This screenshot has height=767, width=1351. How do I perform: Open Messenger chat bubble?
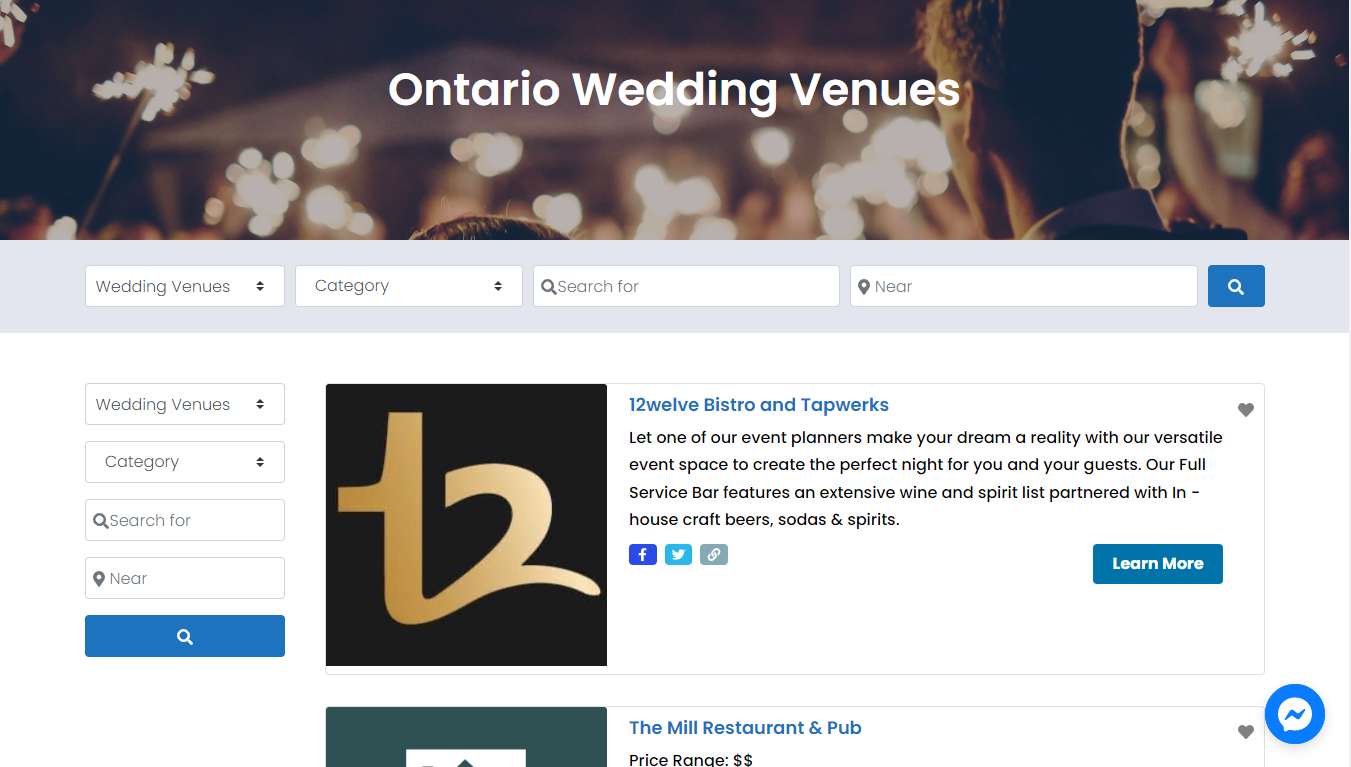click(x=1295, y=714)
